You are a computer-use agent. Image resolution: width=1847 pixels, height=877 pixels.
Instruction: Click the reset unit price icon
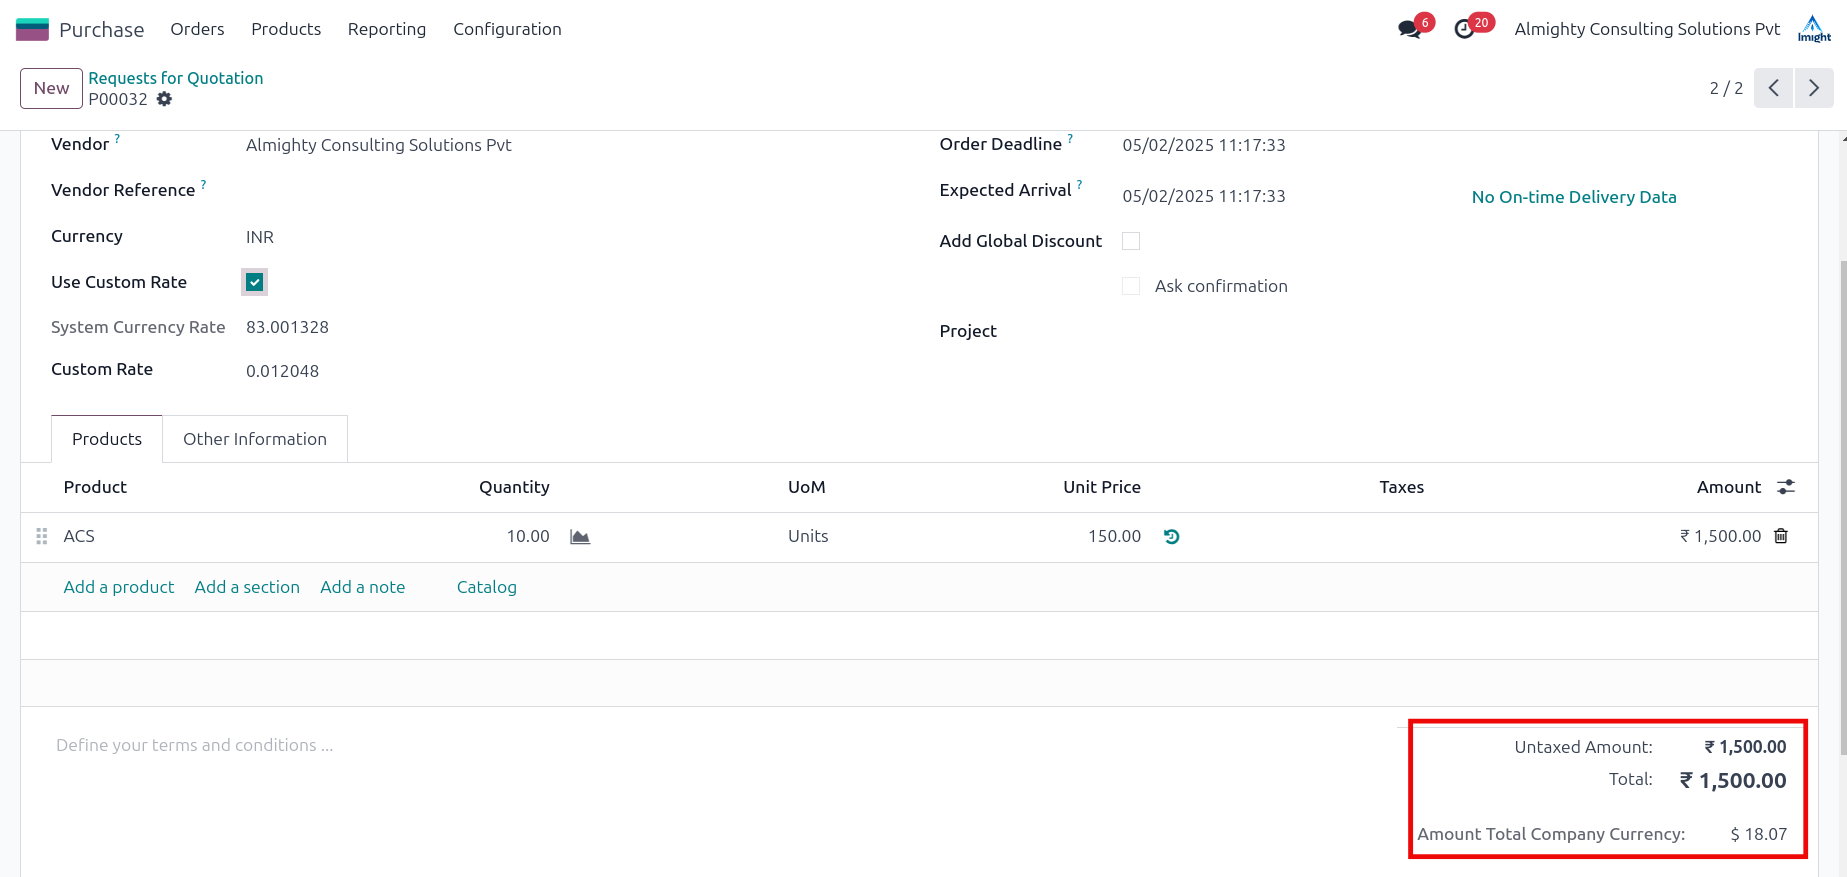[1172, 537]
